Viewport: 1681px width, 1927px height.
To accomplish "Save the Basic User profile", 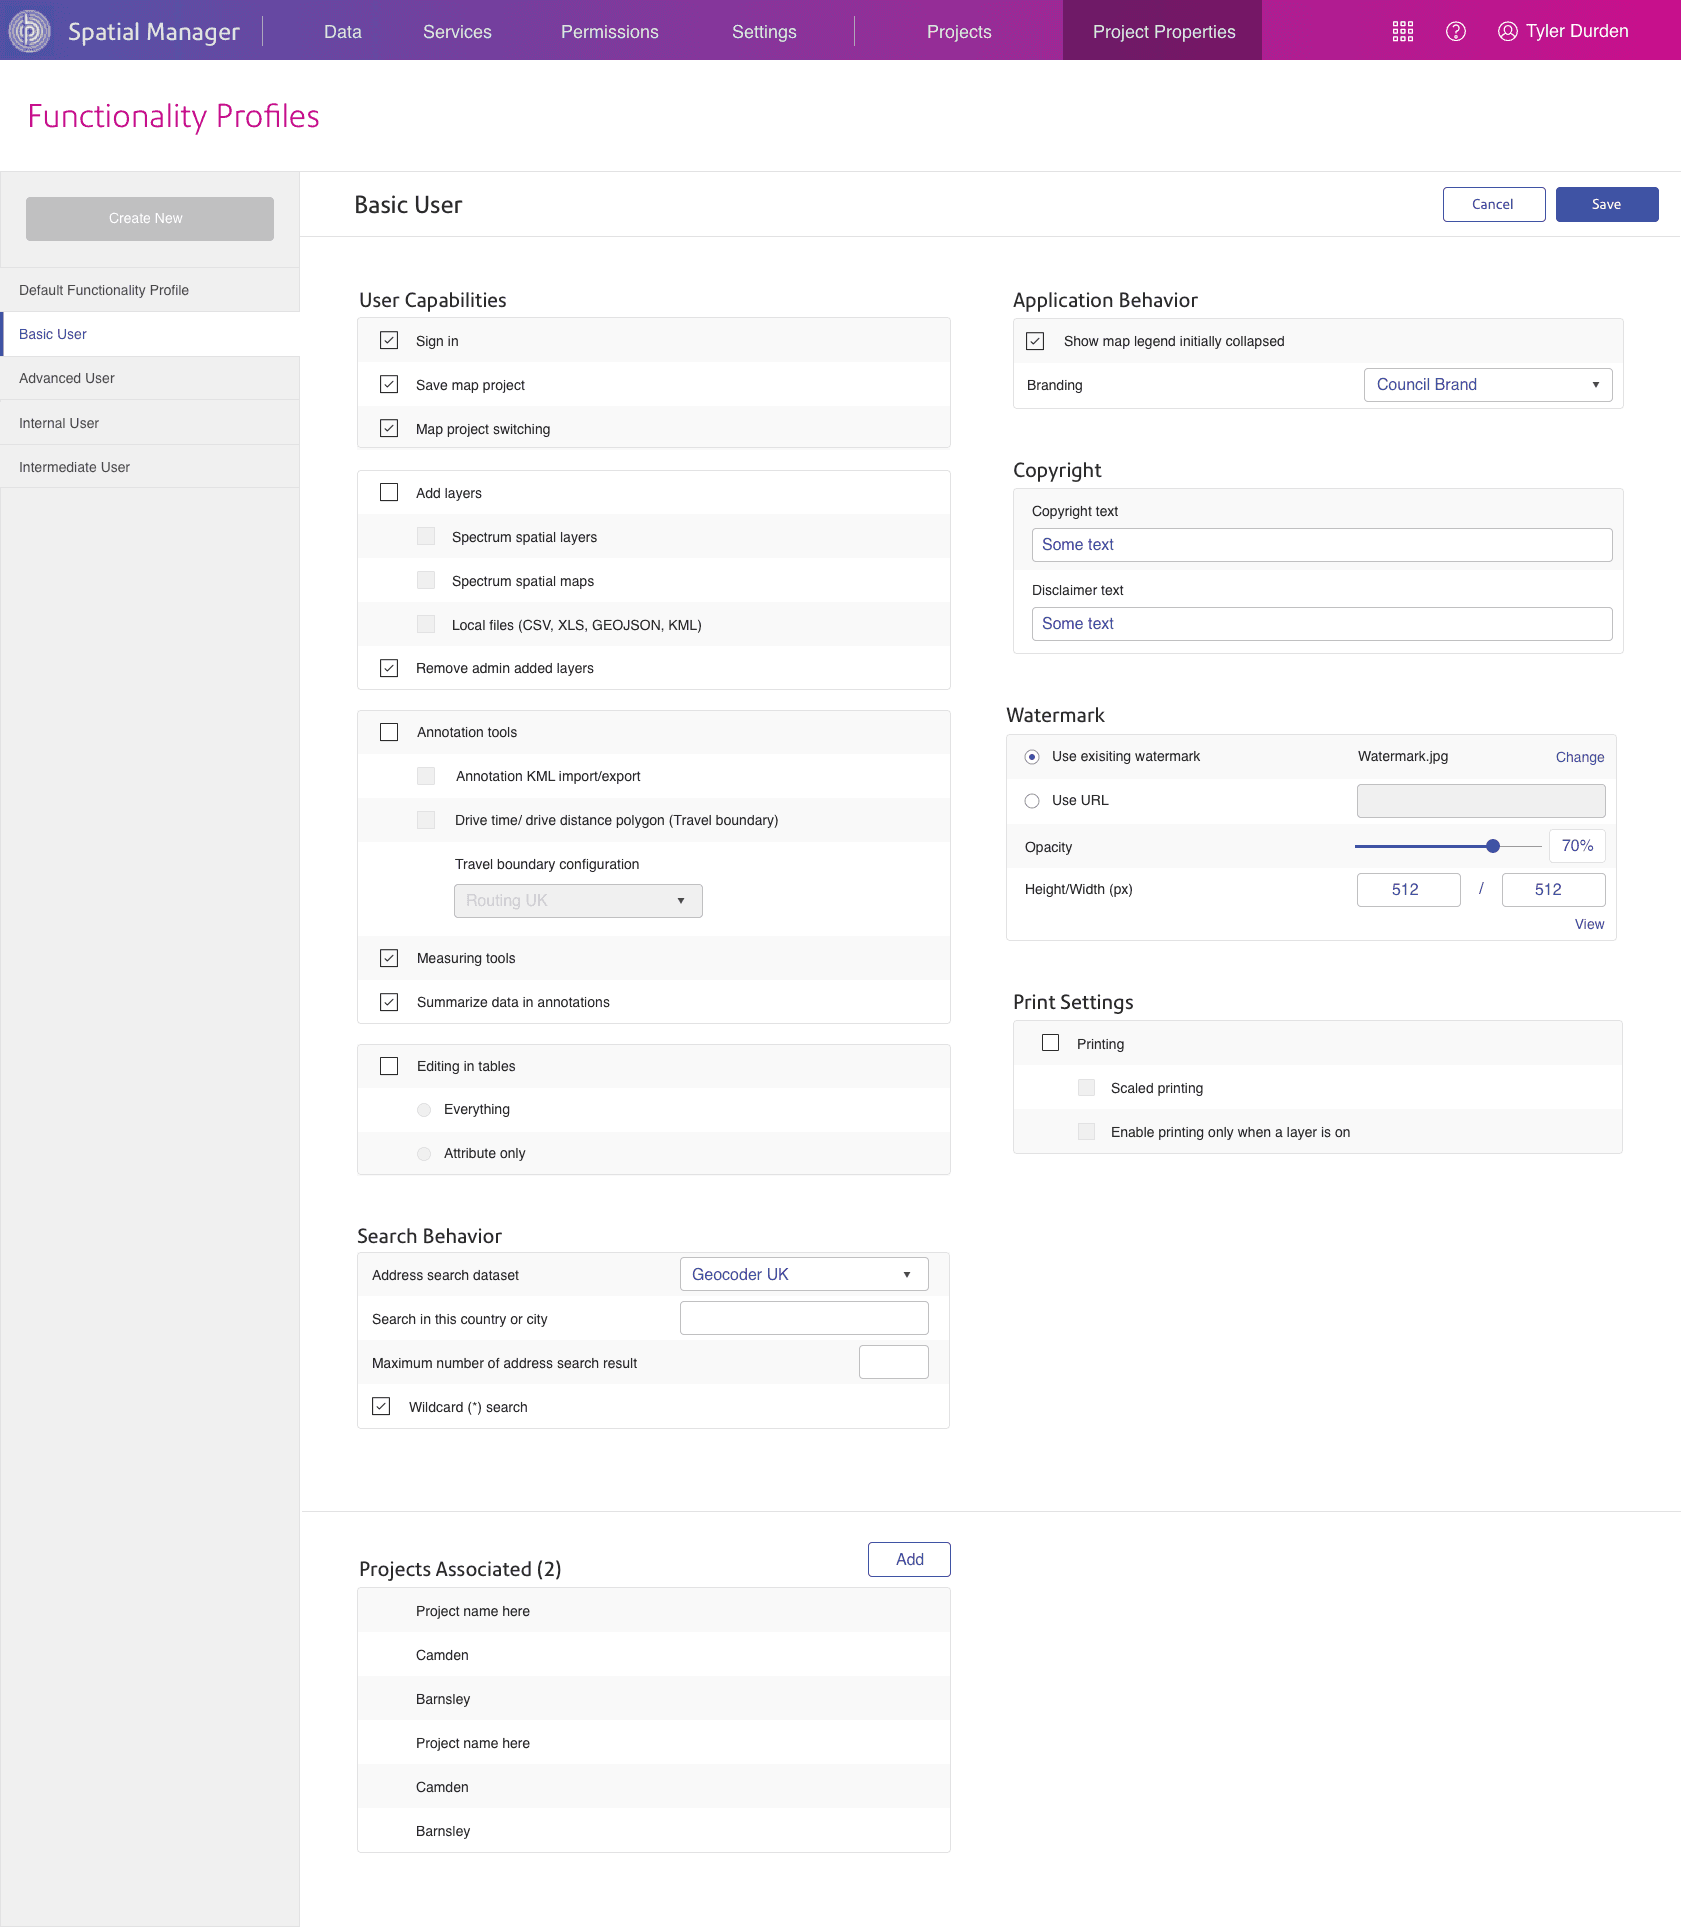I will [1606, 204].
